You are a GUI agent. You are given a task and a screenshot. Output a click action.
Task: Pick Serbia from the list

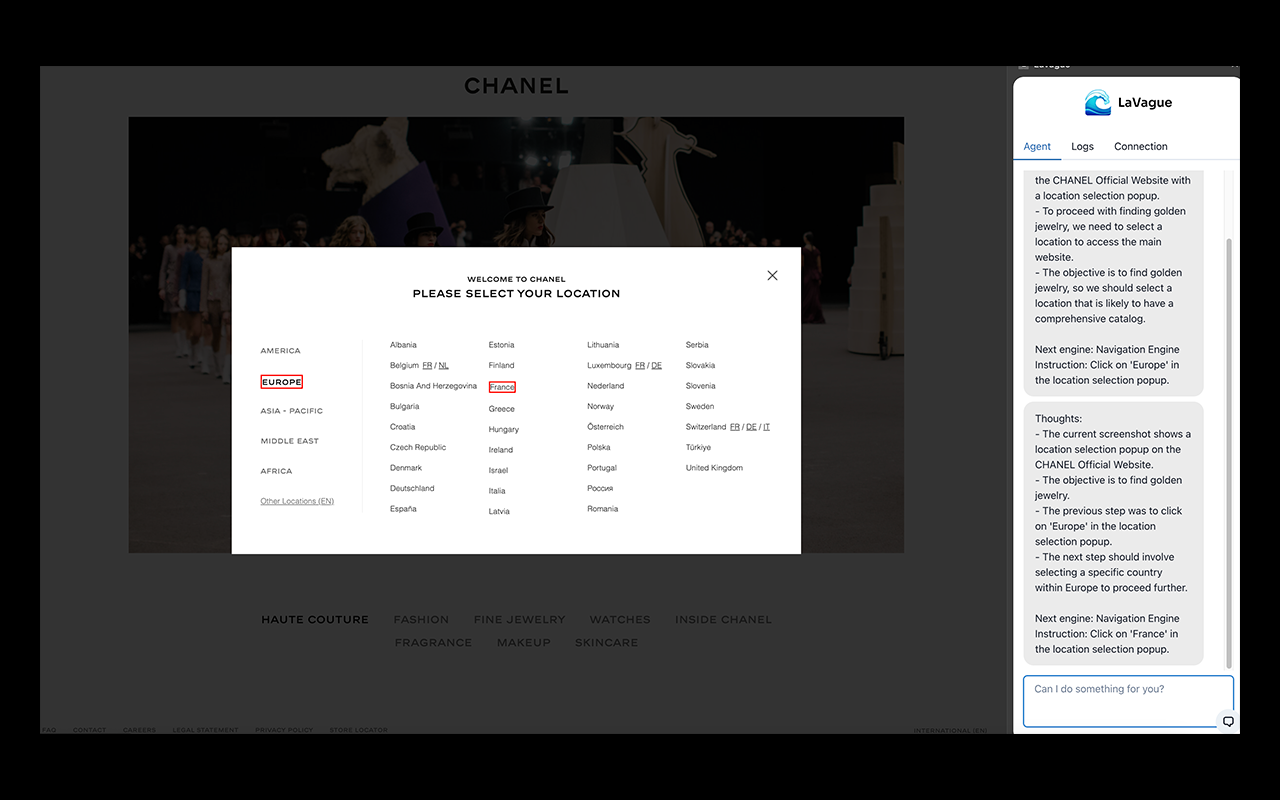click(x=697, y=345)
